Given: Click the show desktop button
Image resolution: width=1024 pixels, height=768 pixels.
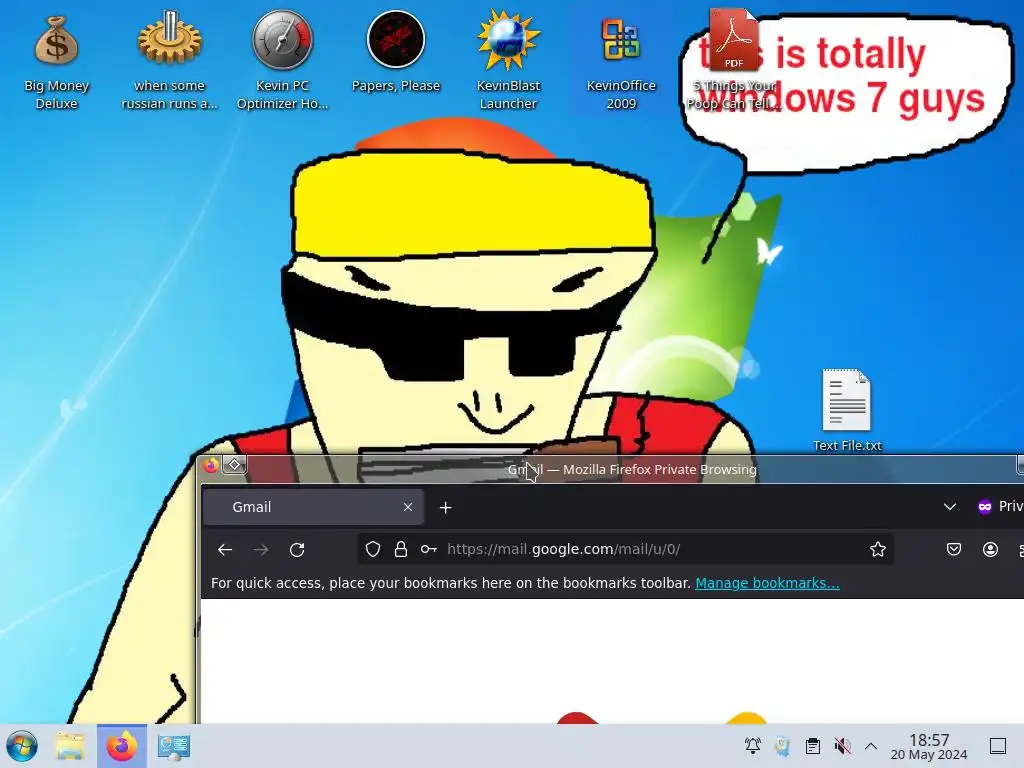Looking at the screenshot, I should (997, 746).
